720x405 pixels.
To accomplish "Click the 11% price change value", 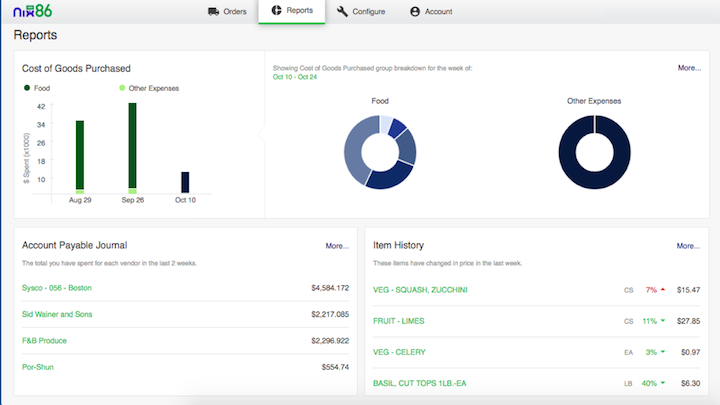I will click(x=649, y=321).
